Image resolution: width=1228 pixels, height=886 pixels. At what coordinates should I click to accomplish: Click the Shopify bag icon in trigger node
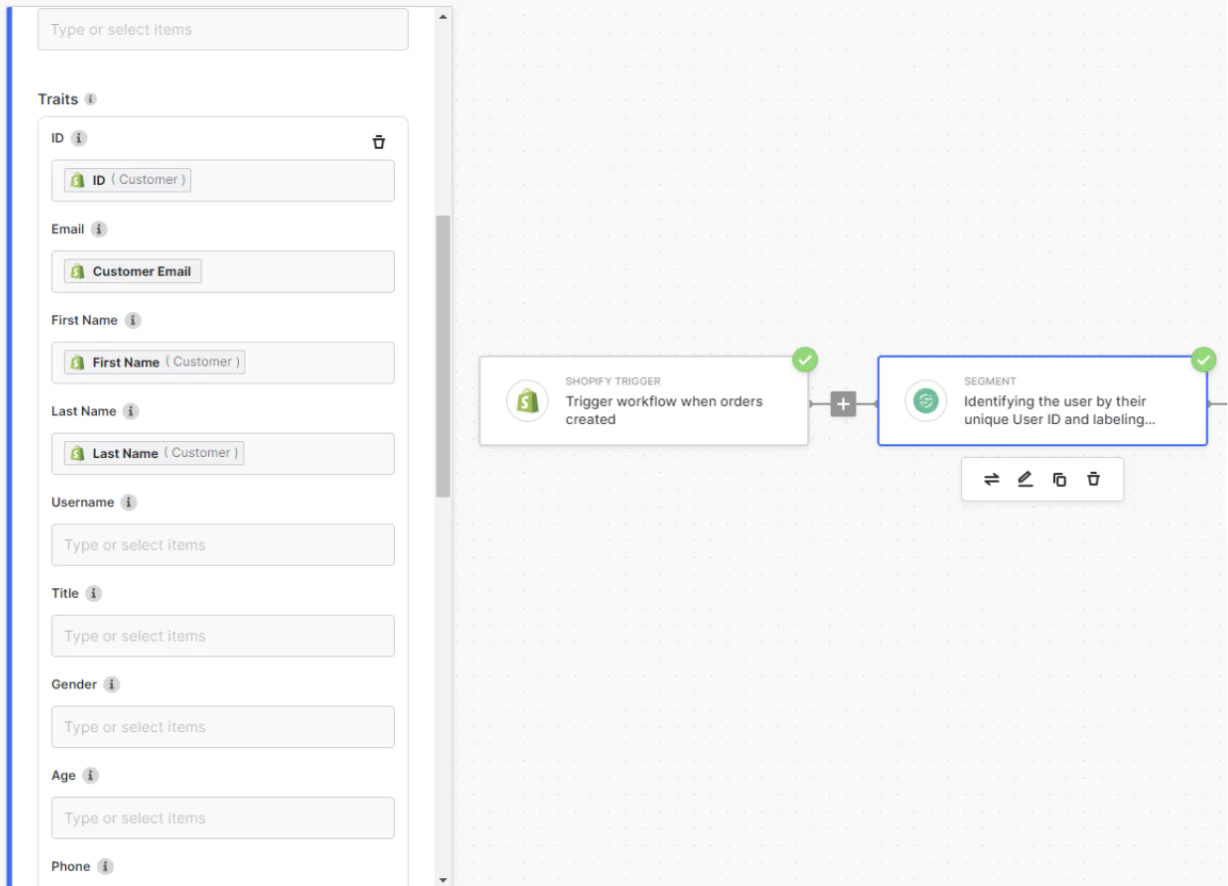click(527, 401)
